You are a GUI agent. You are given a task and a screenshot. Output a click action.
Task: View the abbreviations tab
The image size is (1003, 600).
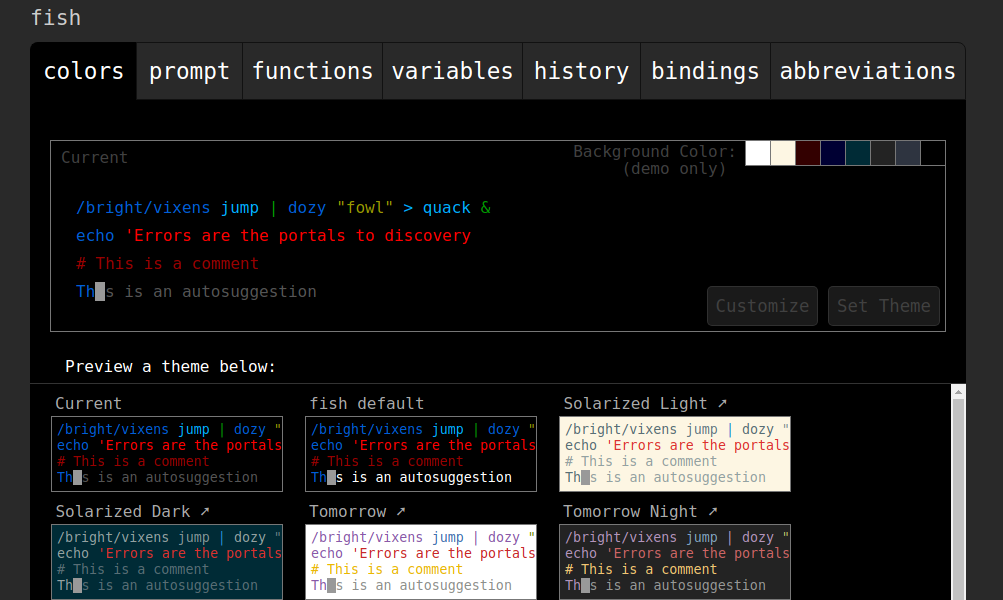click(x=867, y=72)
